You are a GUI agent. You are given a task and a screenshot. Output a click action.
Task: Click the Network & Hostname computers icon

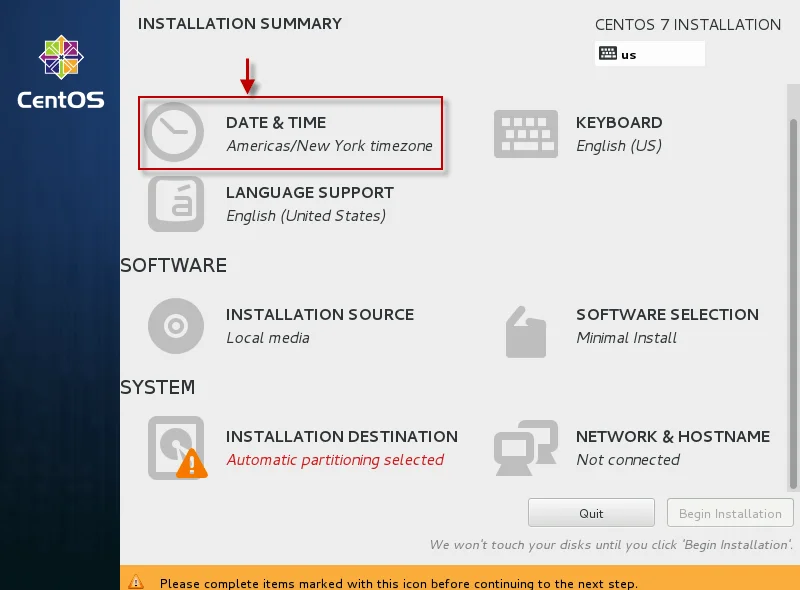coord(526,448)
